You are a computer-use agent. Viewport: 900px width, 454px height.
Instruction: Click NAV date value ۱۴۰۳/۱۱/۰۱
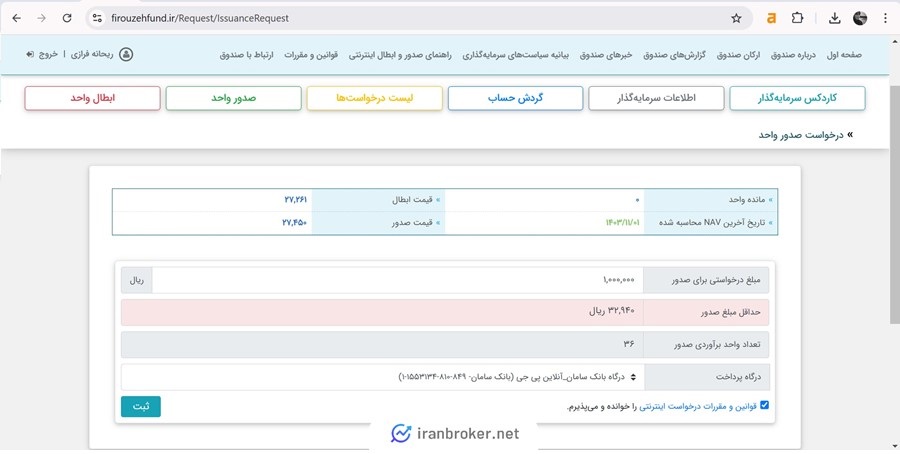click(x=622, y=223)
